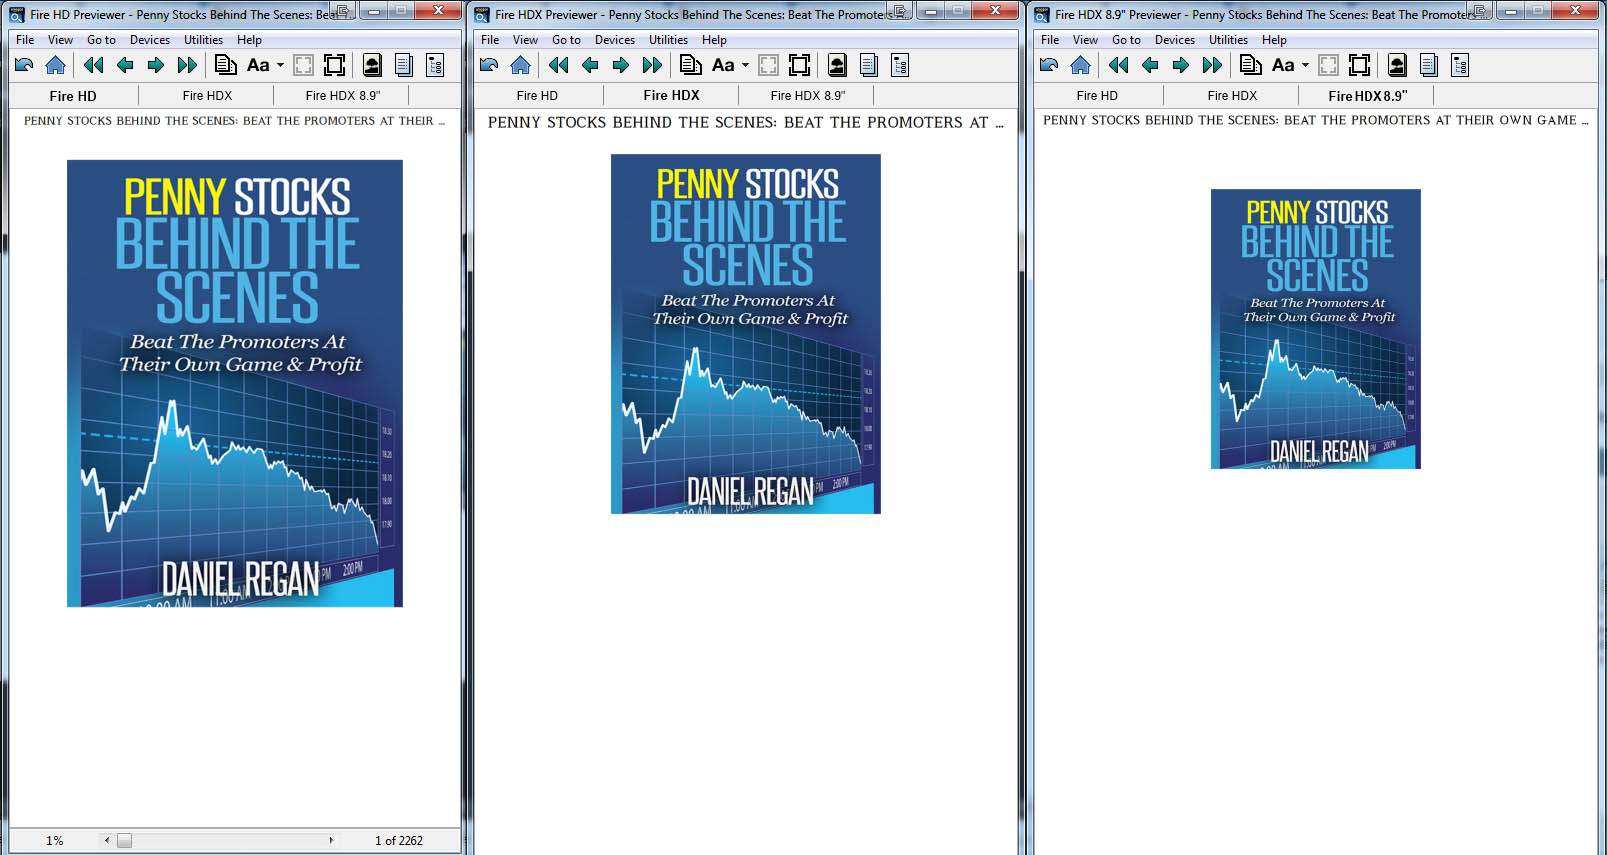Click '1 of 2262' location indicator
Image resolution: width=1607 pixels, height=855 pixels.
click(x=399, y=841)
